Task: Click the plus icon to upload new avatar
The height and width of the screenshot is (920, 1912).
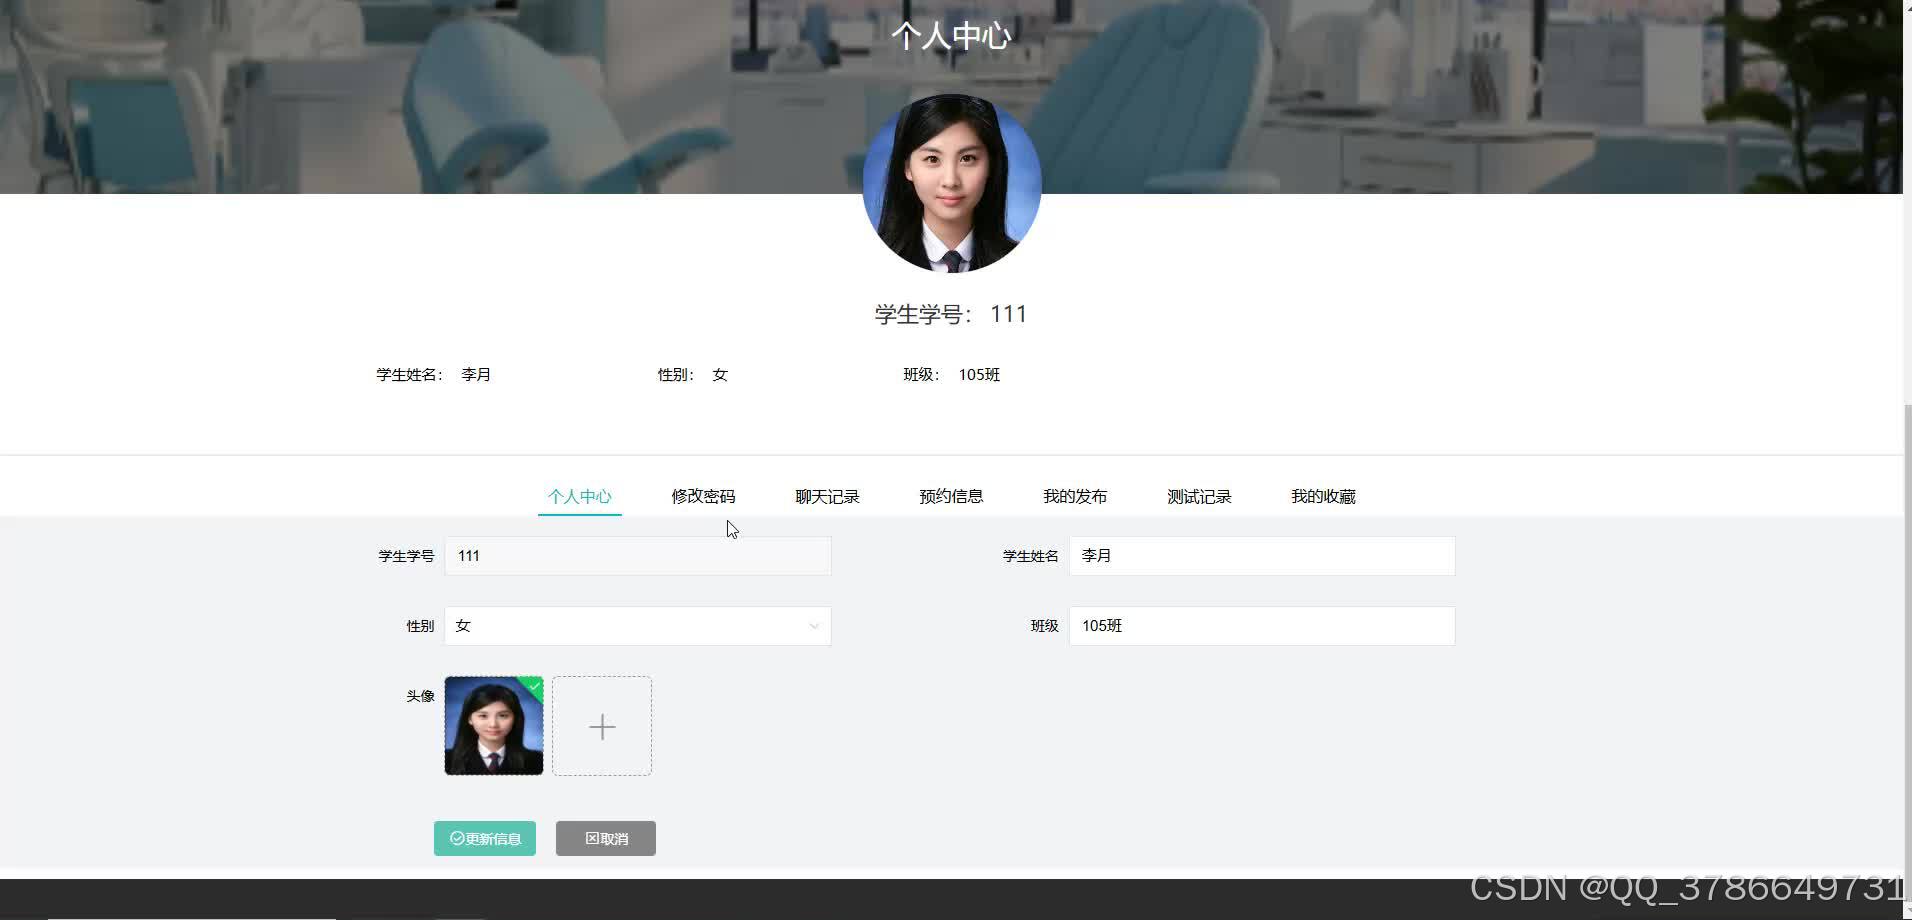Action: (x=601, y=726)
